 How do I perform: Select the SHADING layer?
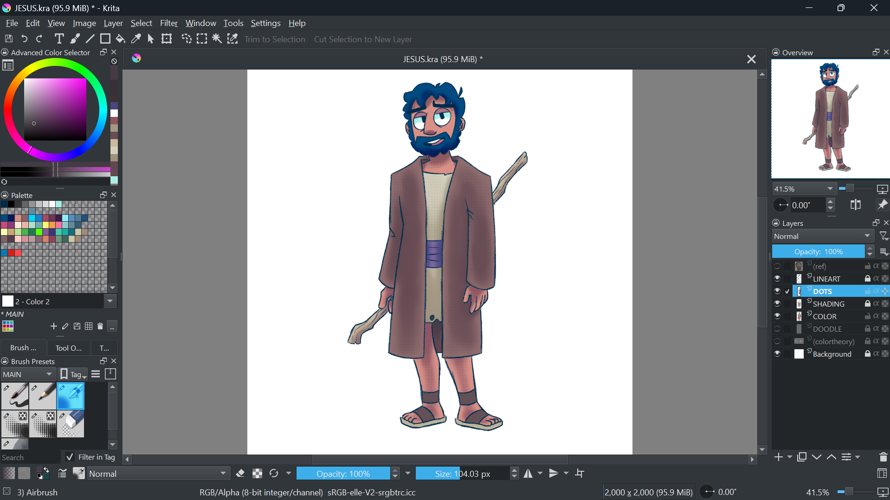coord(829,304)
